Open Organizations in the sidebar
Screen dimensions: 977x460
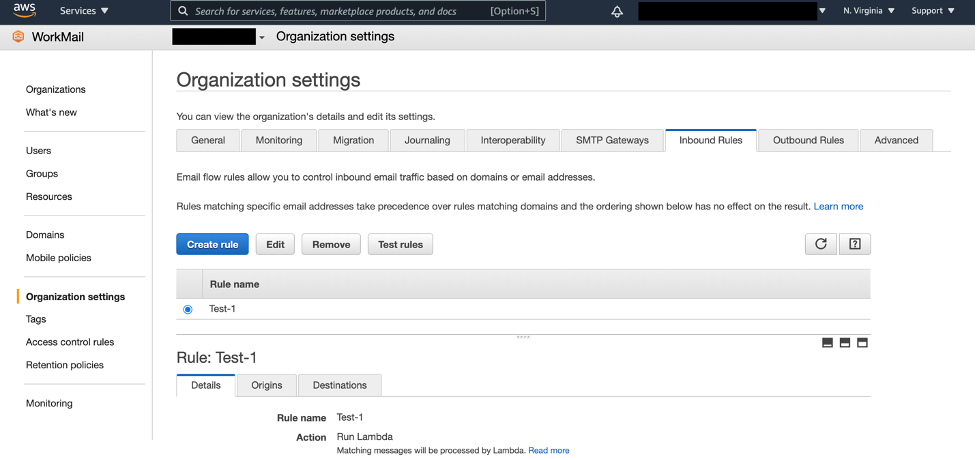click(55, 90)
